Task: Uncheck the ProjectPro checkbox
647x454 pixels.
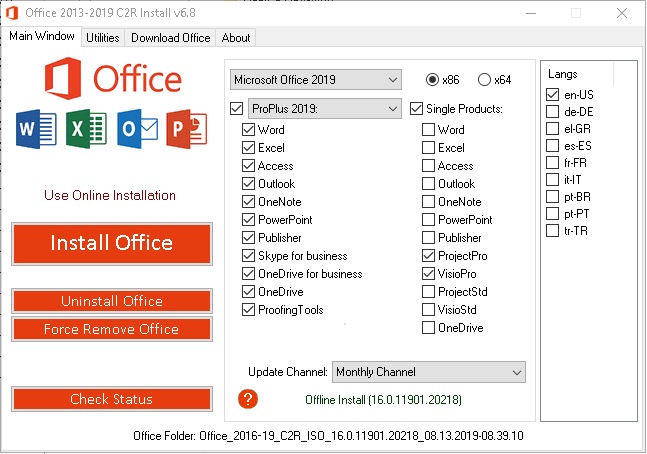Action: (x=428, y=256)
